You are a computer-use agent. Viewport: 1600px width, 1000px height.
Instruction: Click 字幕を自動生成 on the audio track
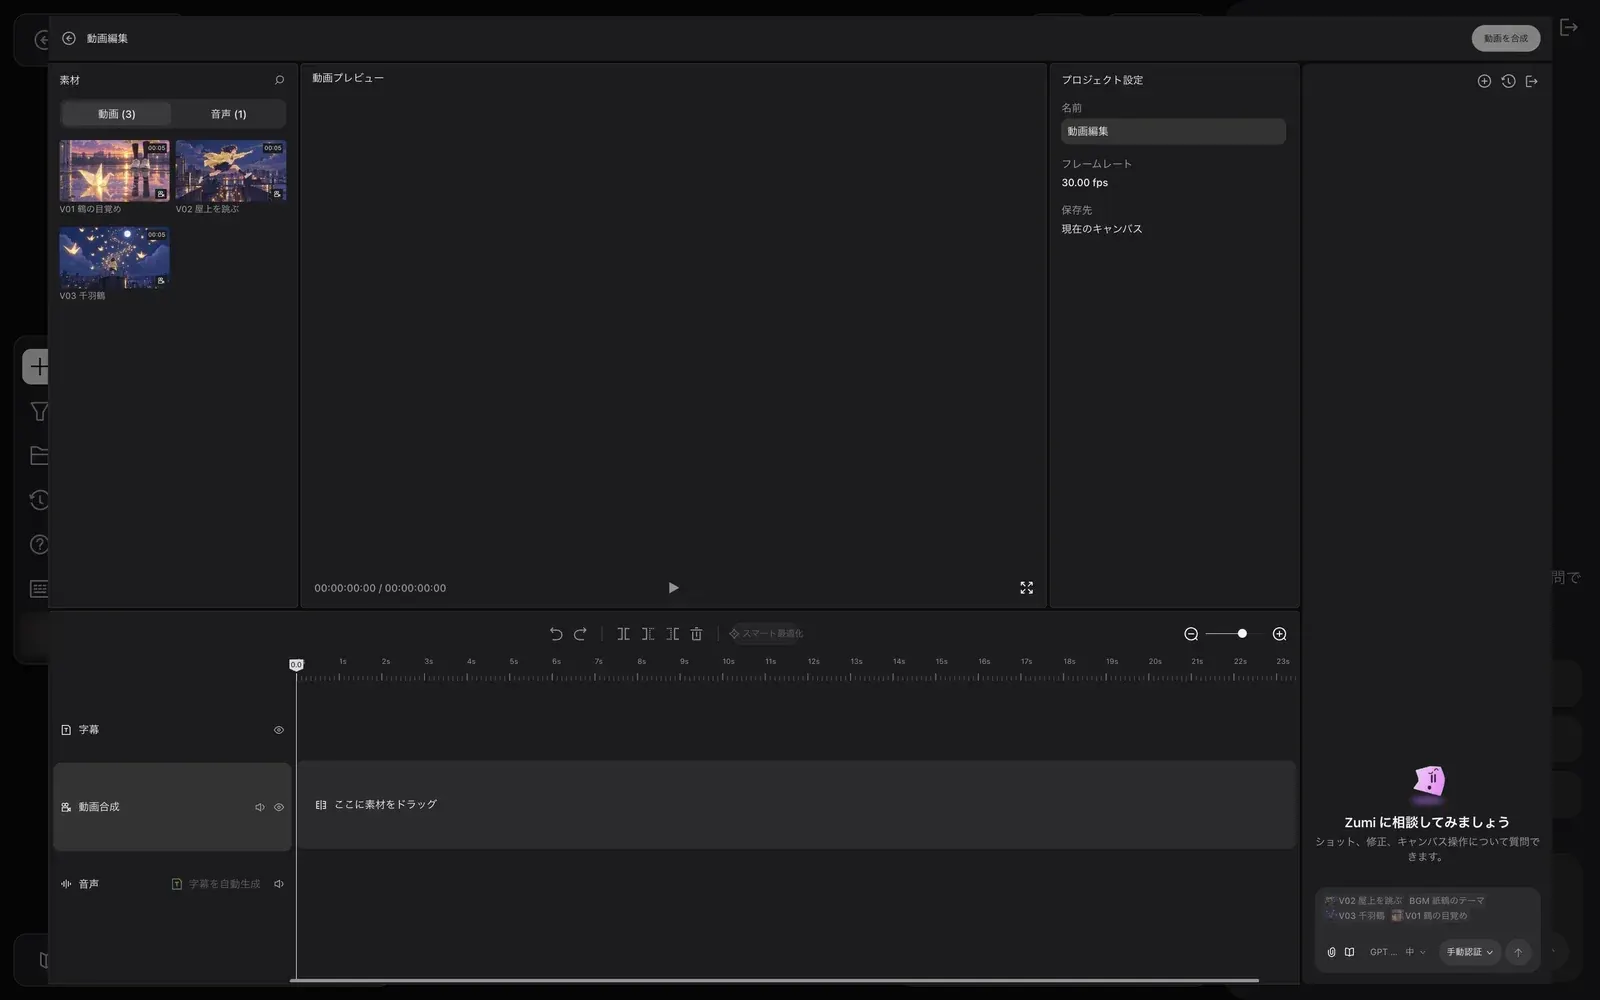click(x=216, y=884)
